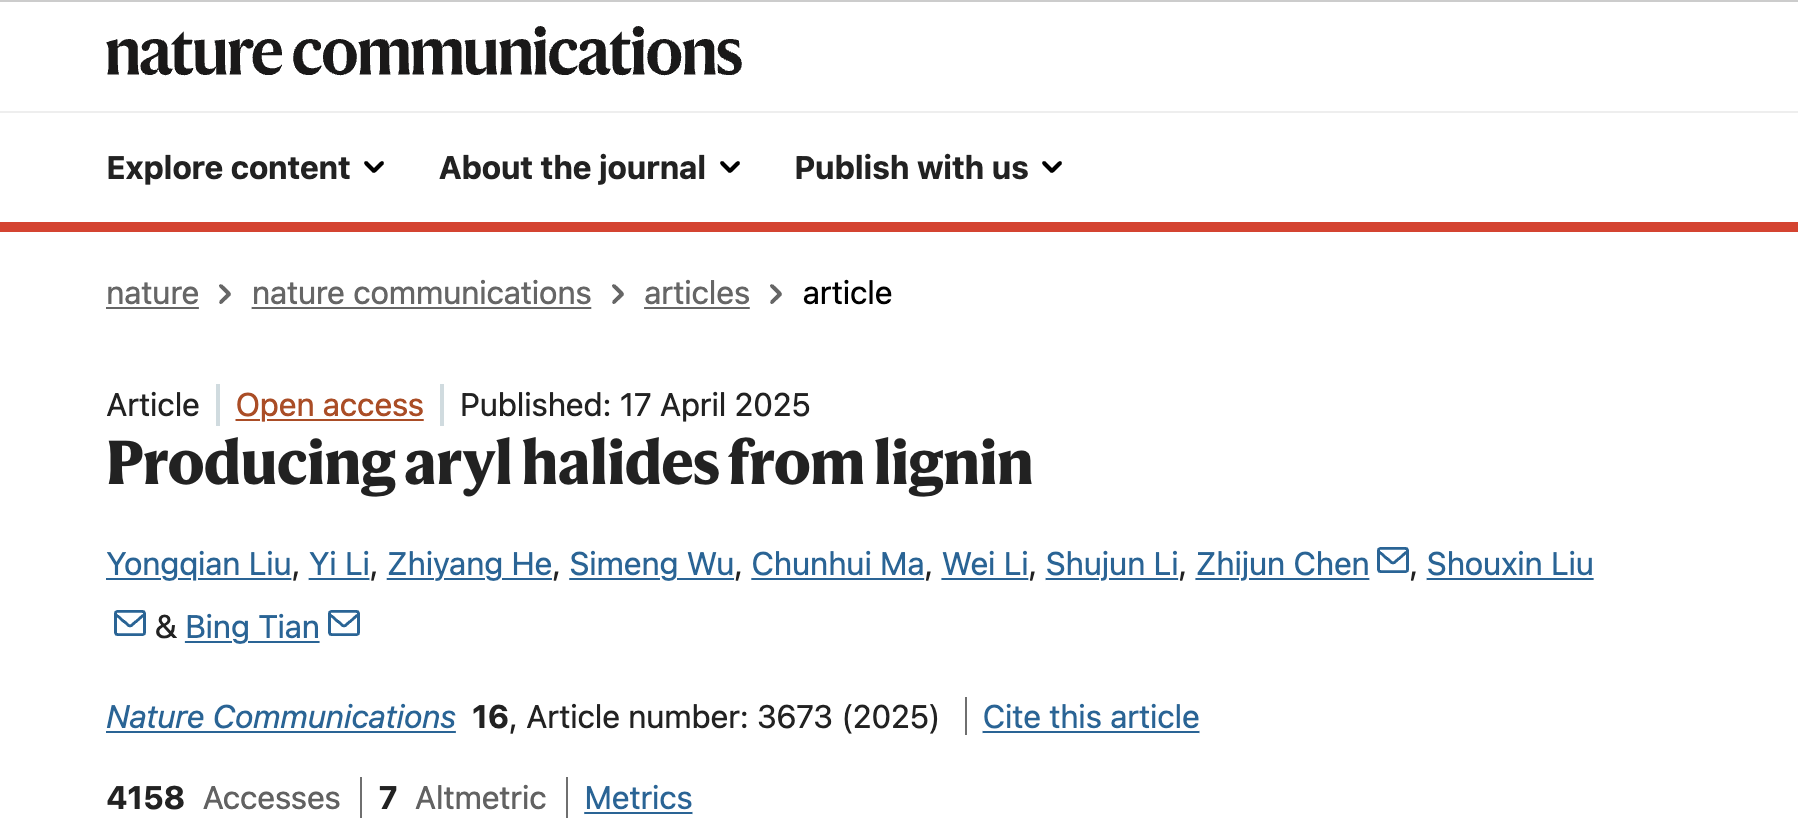Click the Open access link
1798x830 pixels.
coord(329,405)
